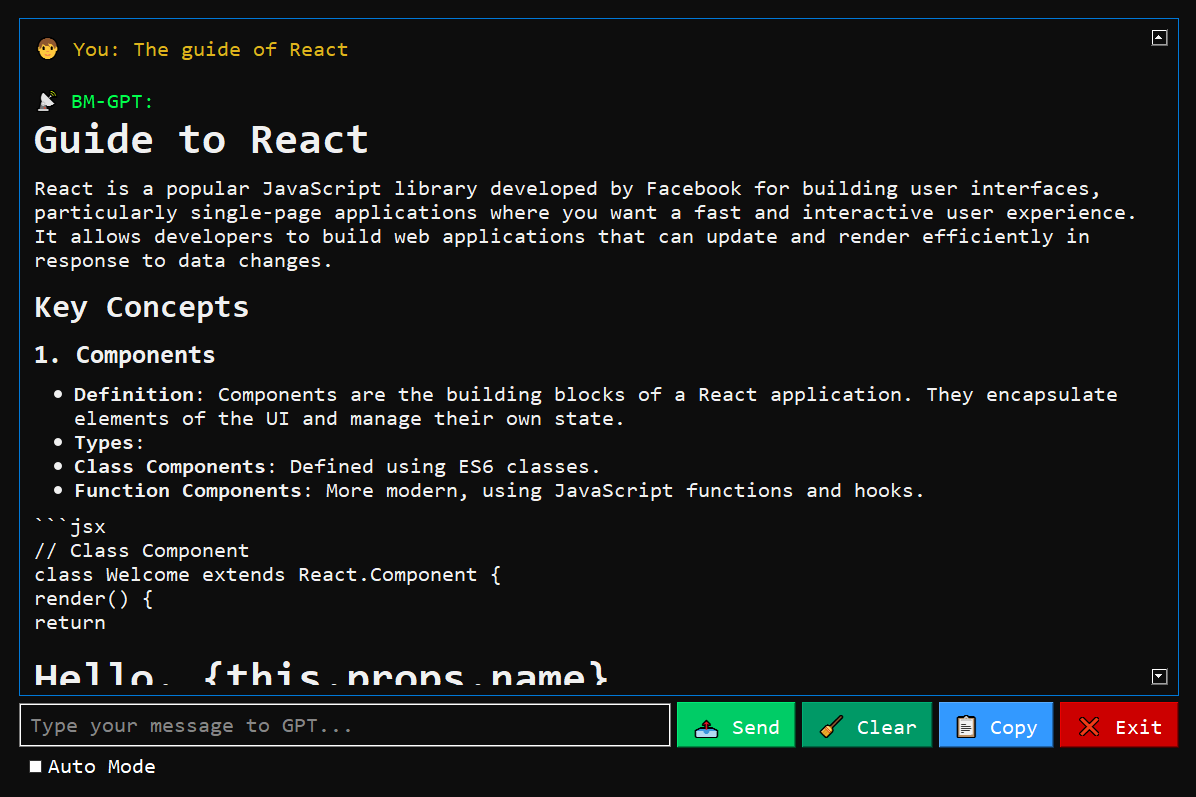Click the "render() {" code line
Viewport: 1196px width, 797px height.
(x=94, y=599)
